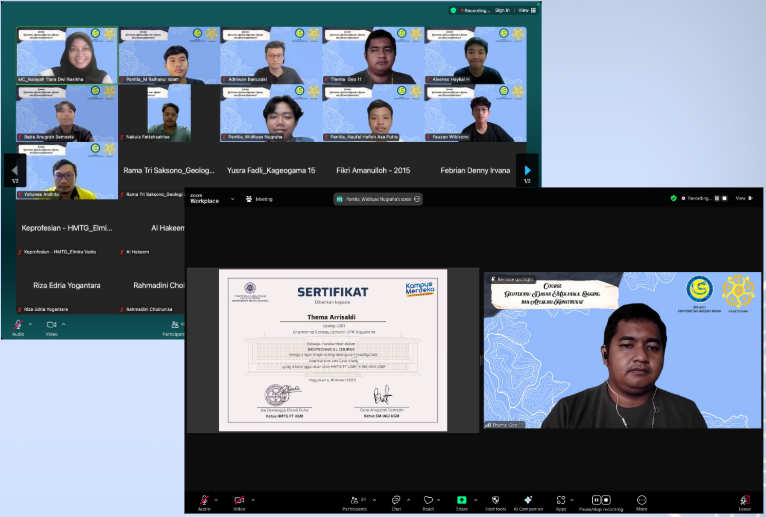Click the Leave meeting icon
Image resolution: width=766 pixels, height=517 pixels.
point(745,500)
